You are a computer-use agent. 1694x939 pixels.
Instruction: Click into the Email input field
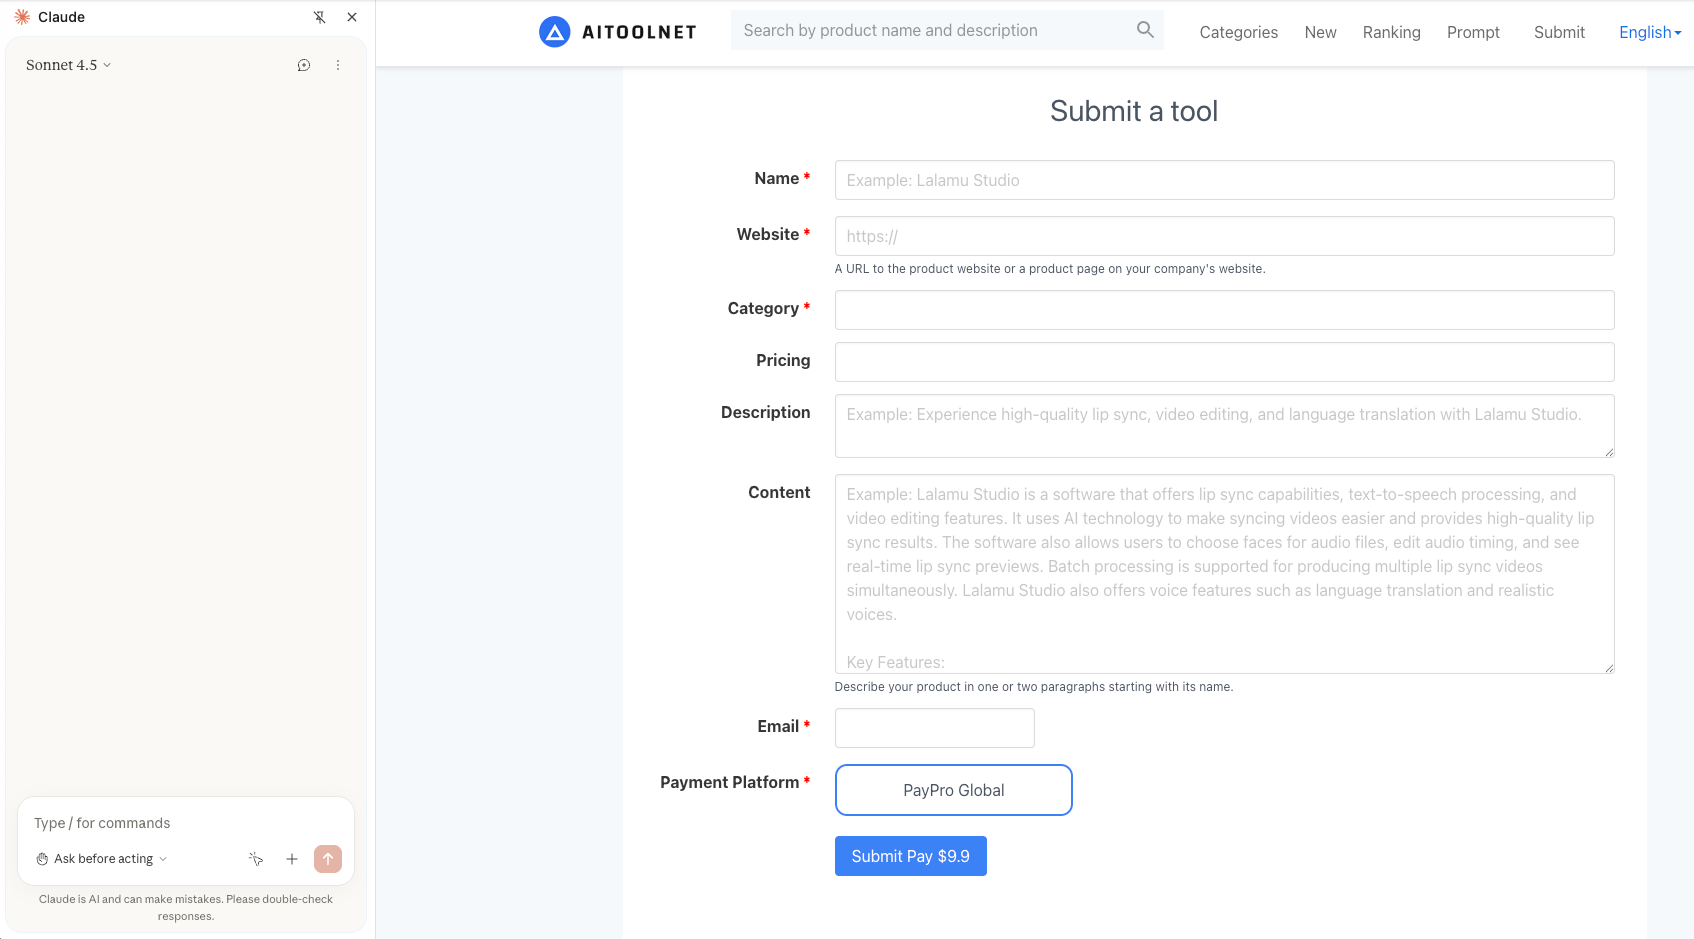[934, 728]
